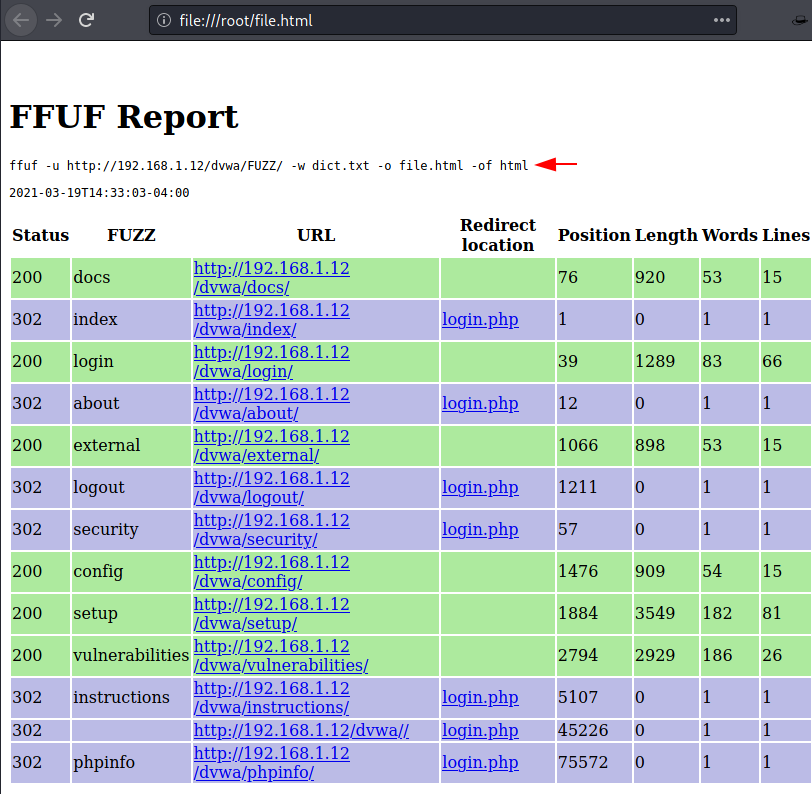Viewport: 812px width, 794px height.
Task: Click the ffuf command line text
Action: coord(268,165)
